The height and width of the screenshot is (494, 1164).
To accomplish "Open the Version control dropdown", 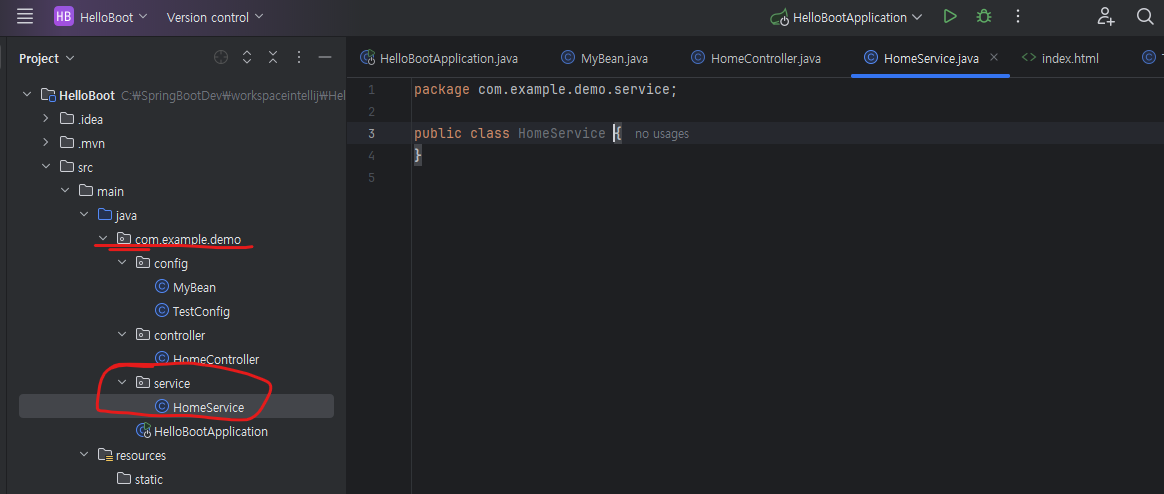I will click(215, 16).
